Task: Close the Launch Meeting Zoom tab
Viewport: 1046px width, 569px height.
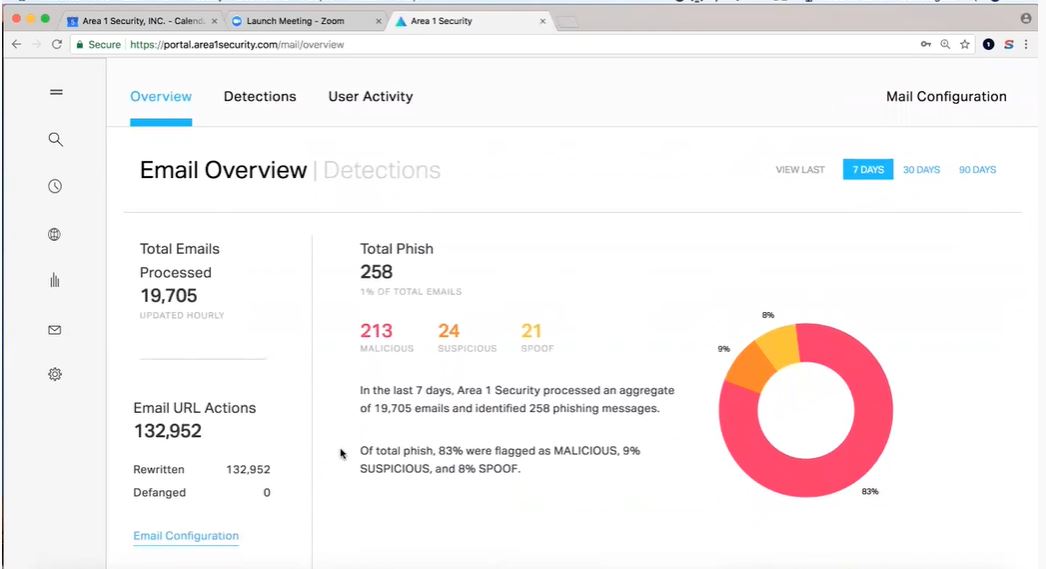Action: point(378,21)
